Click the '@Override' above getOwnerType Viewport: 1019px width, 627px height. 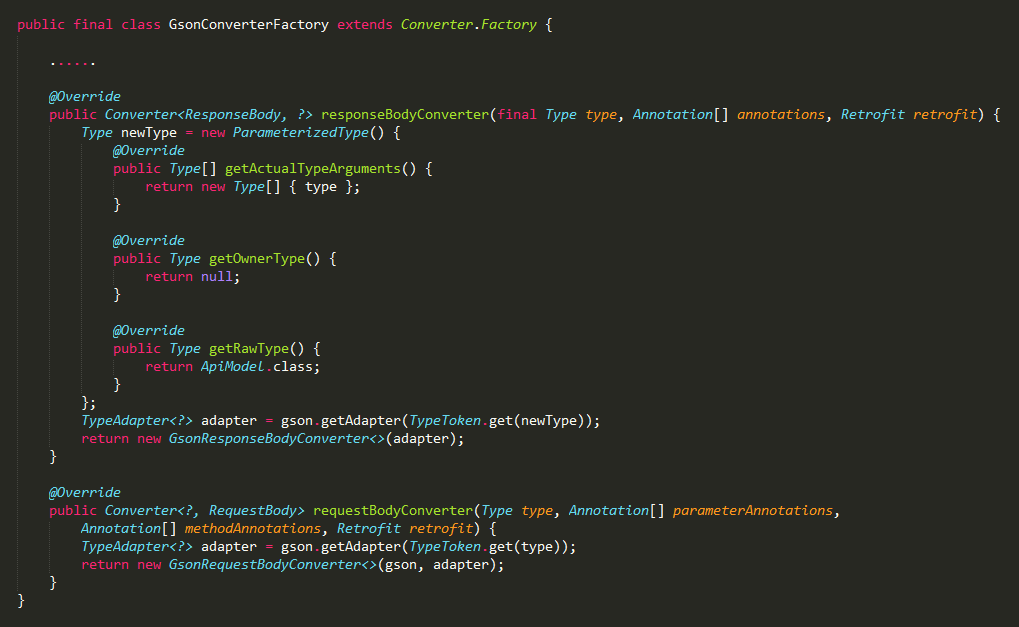(149, 240)
